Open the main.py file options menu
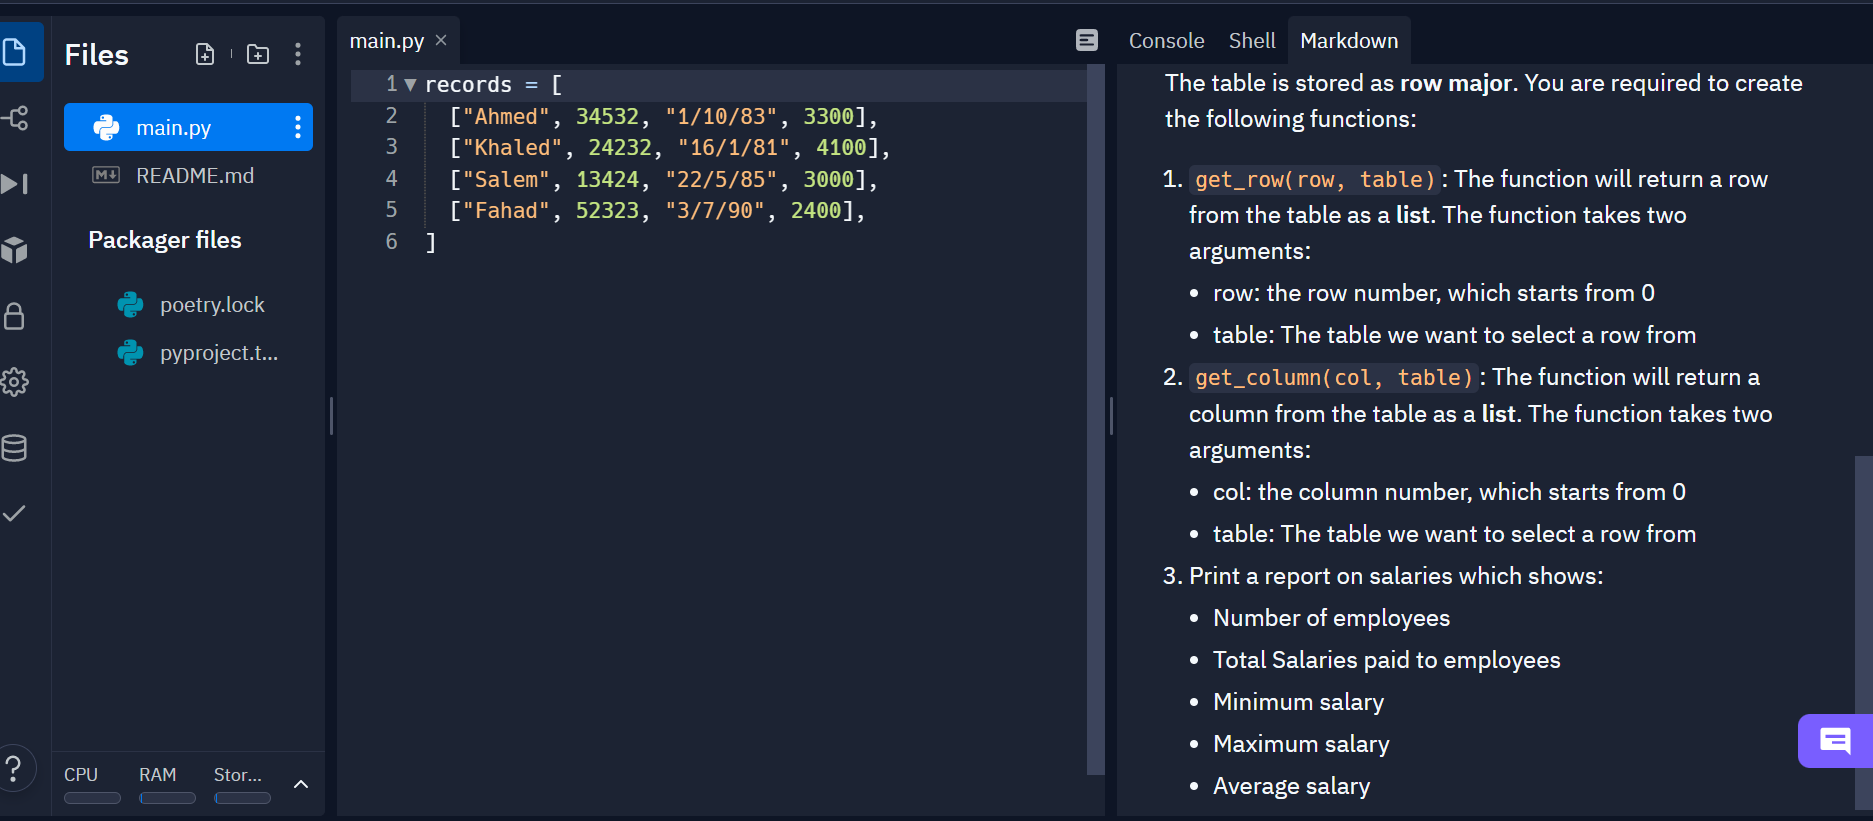This screenshot has width=1873, height=821. pyautogui.click(x=298, y=127)
